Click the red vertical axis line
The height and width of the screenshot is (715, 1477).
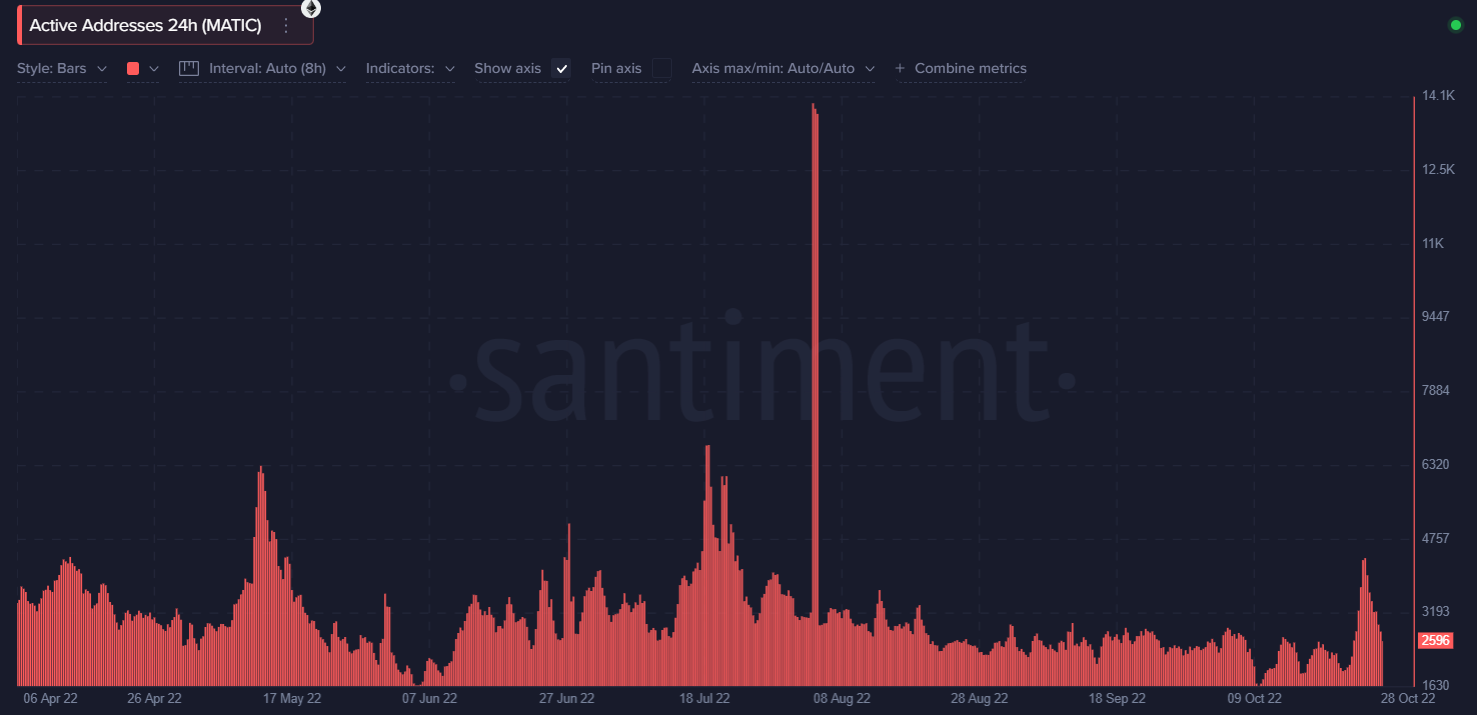(1413, 390)
